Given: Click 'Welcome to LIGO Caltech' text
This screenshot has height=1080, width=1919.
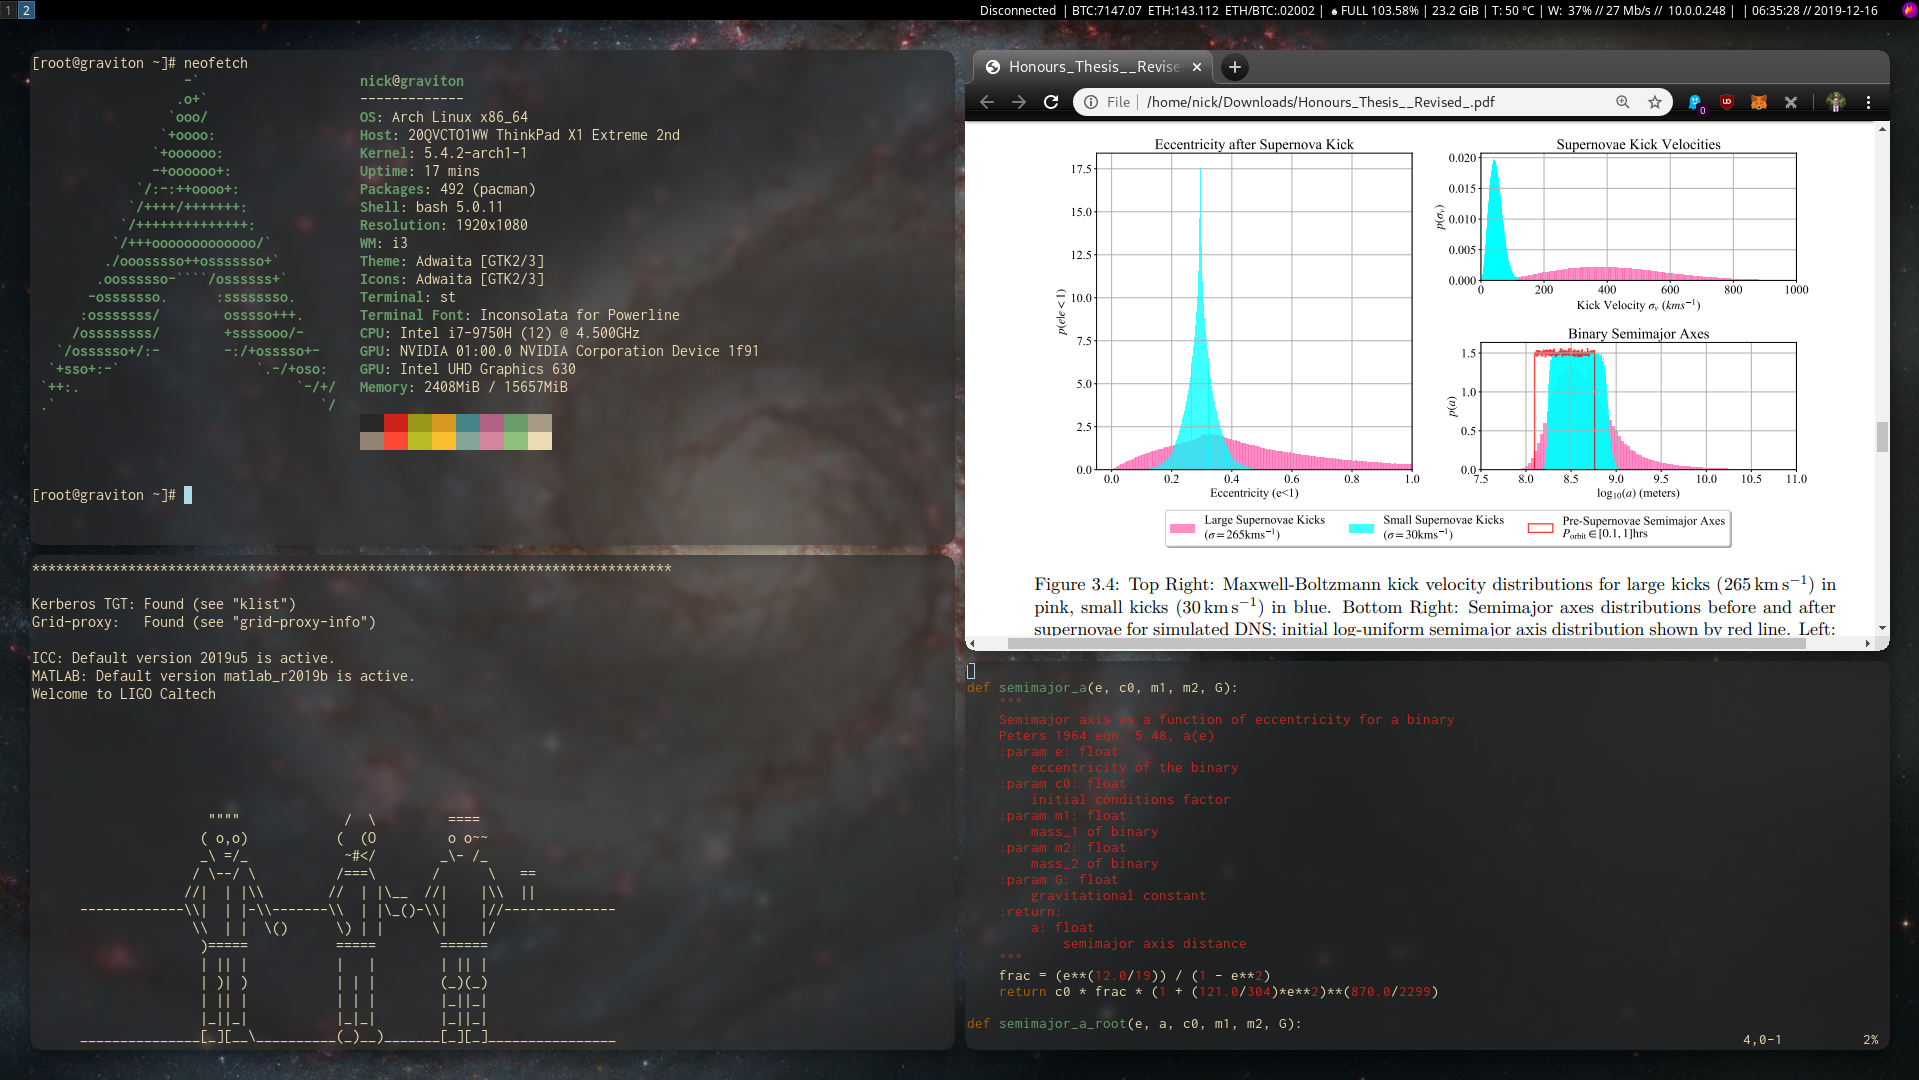Looking at the screenshot, I should click(x=124, y=694).
